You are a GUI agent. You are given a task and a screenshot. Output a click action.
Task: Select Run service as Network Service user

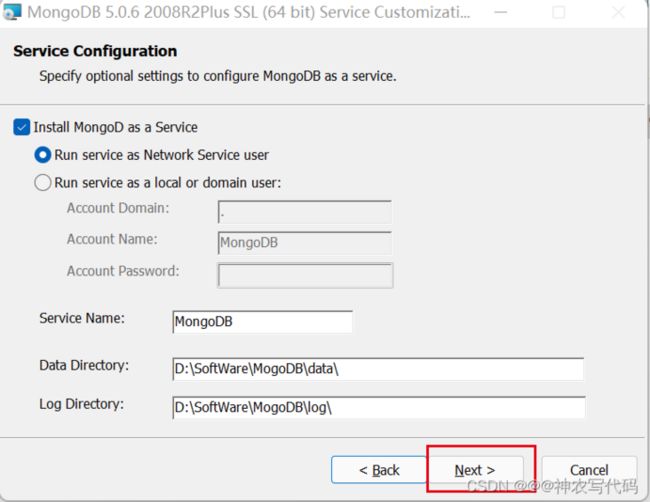click(x=43, y=155)
